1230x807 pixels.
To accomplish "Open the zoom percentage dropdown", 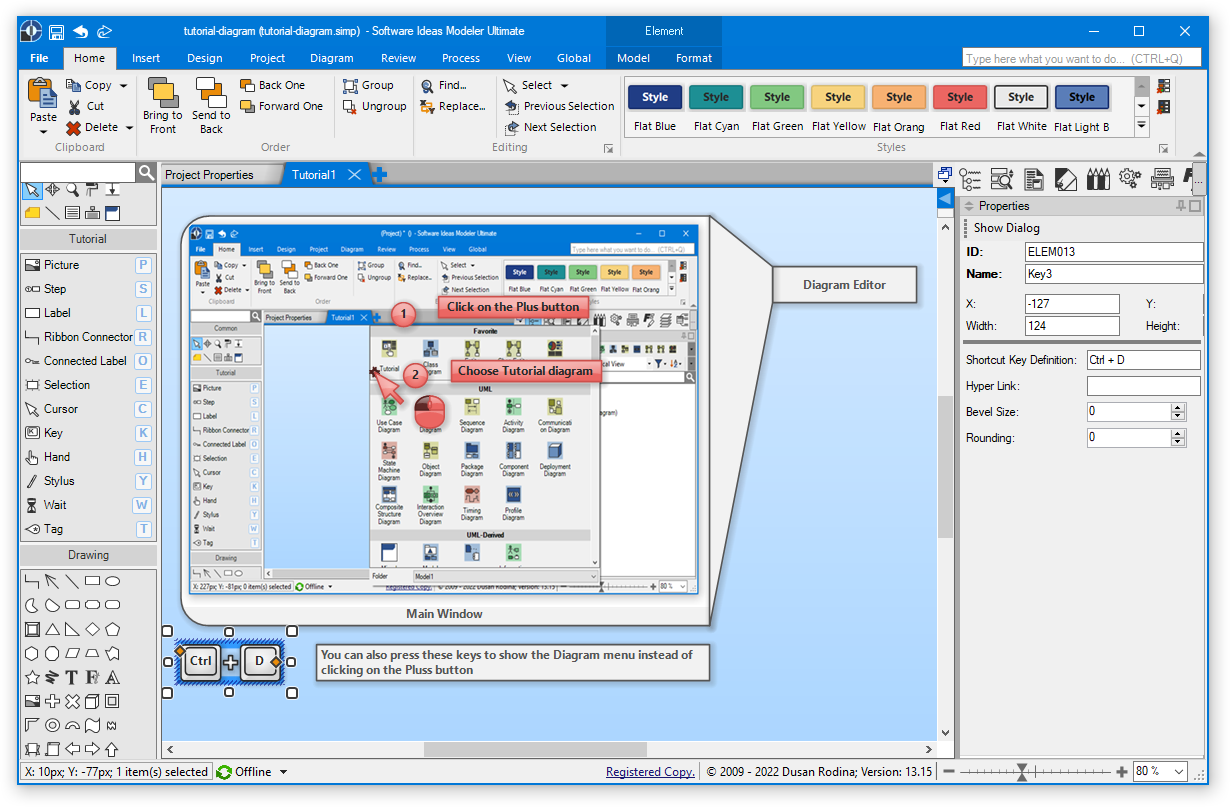I will coord(1177,772).
